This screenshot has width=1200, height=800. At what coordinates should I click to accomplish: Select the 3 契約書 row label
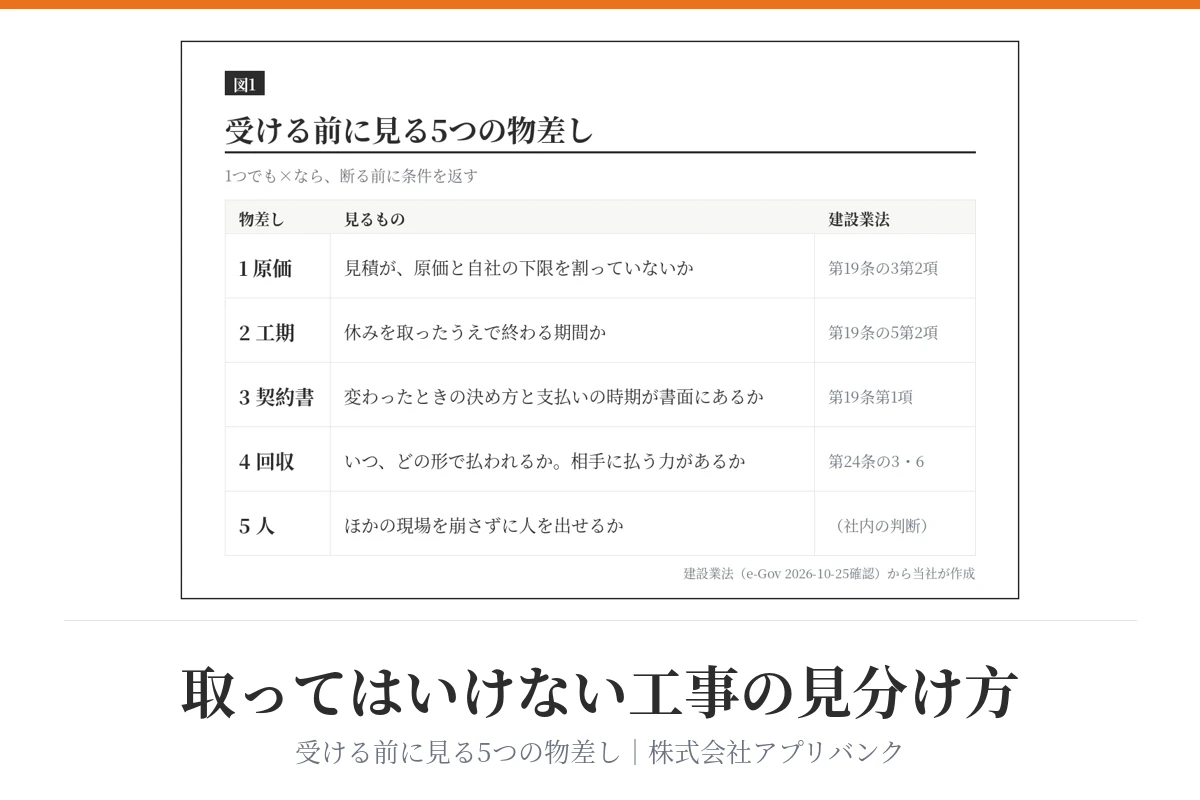coord(277,397)
